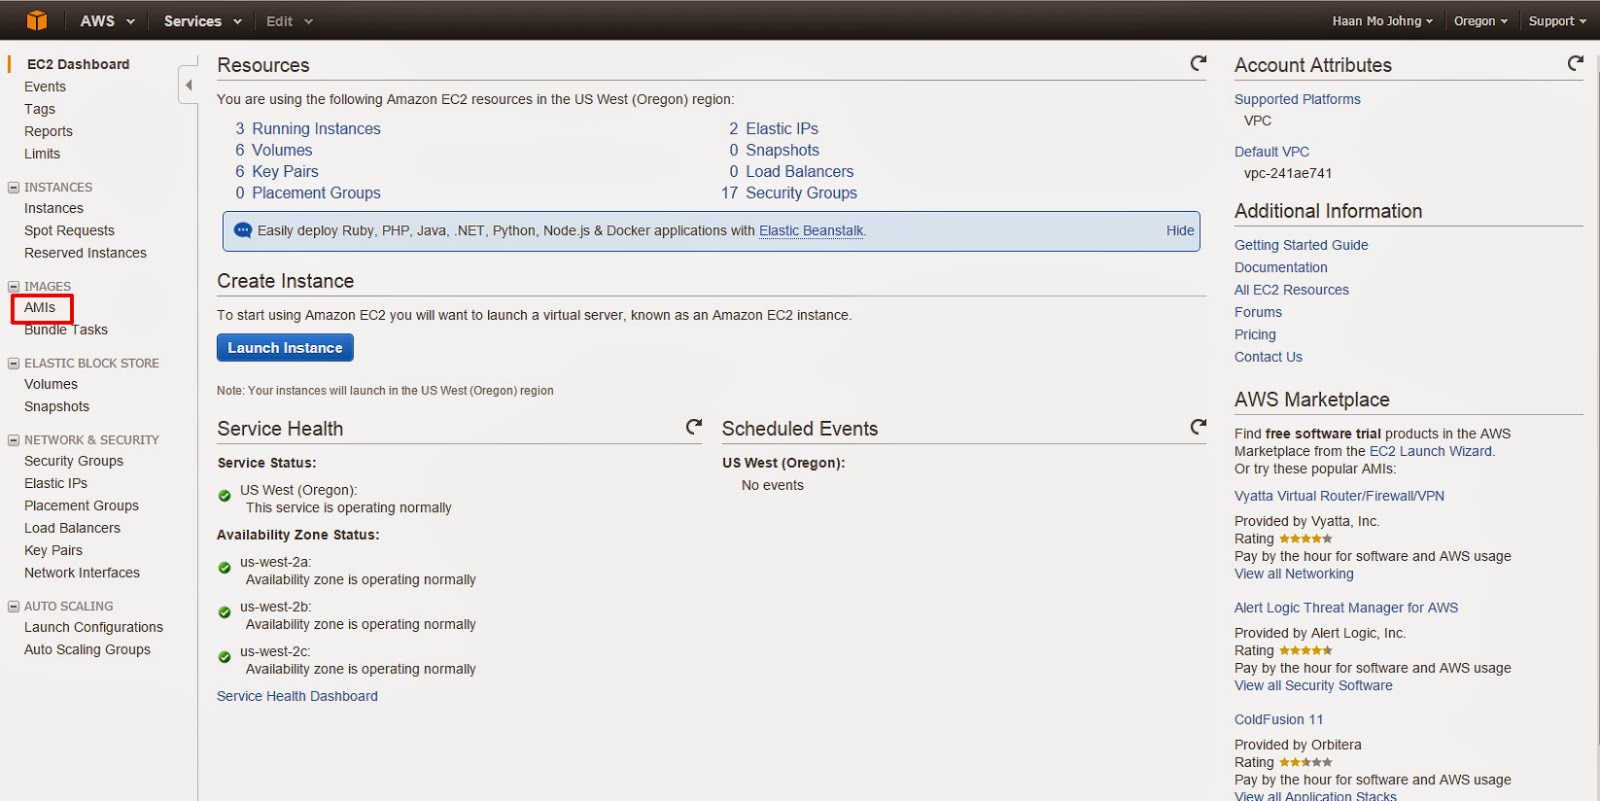Open the EC2 Launch Wizard link
This screenshot has height=801, width=1600.
1430,452
